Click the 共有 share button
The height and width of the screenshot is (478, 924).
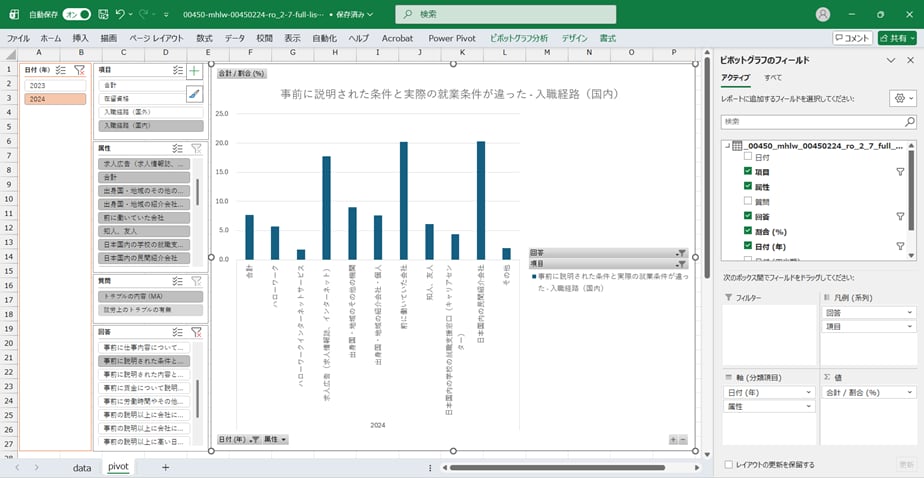(x=897, y=38)
